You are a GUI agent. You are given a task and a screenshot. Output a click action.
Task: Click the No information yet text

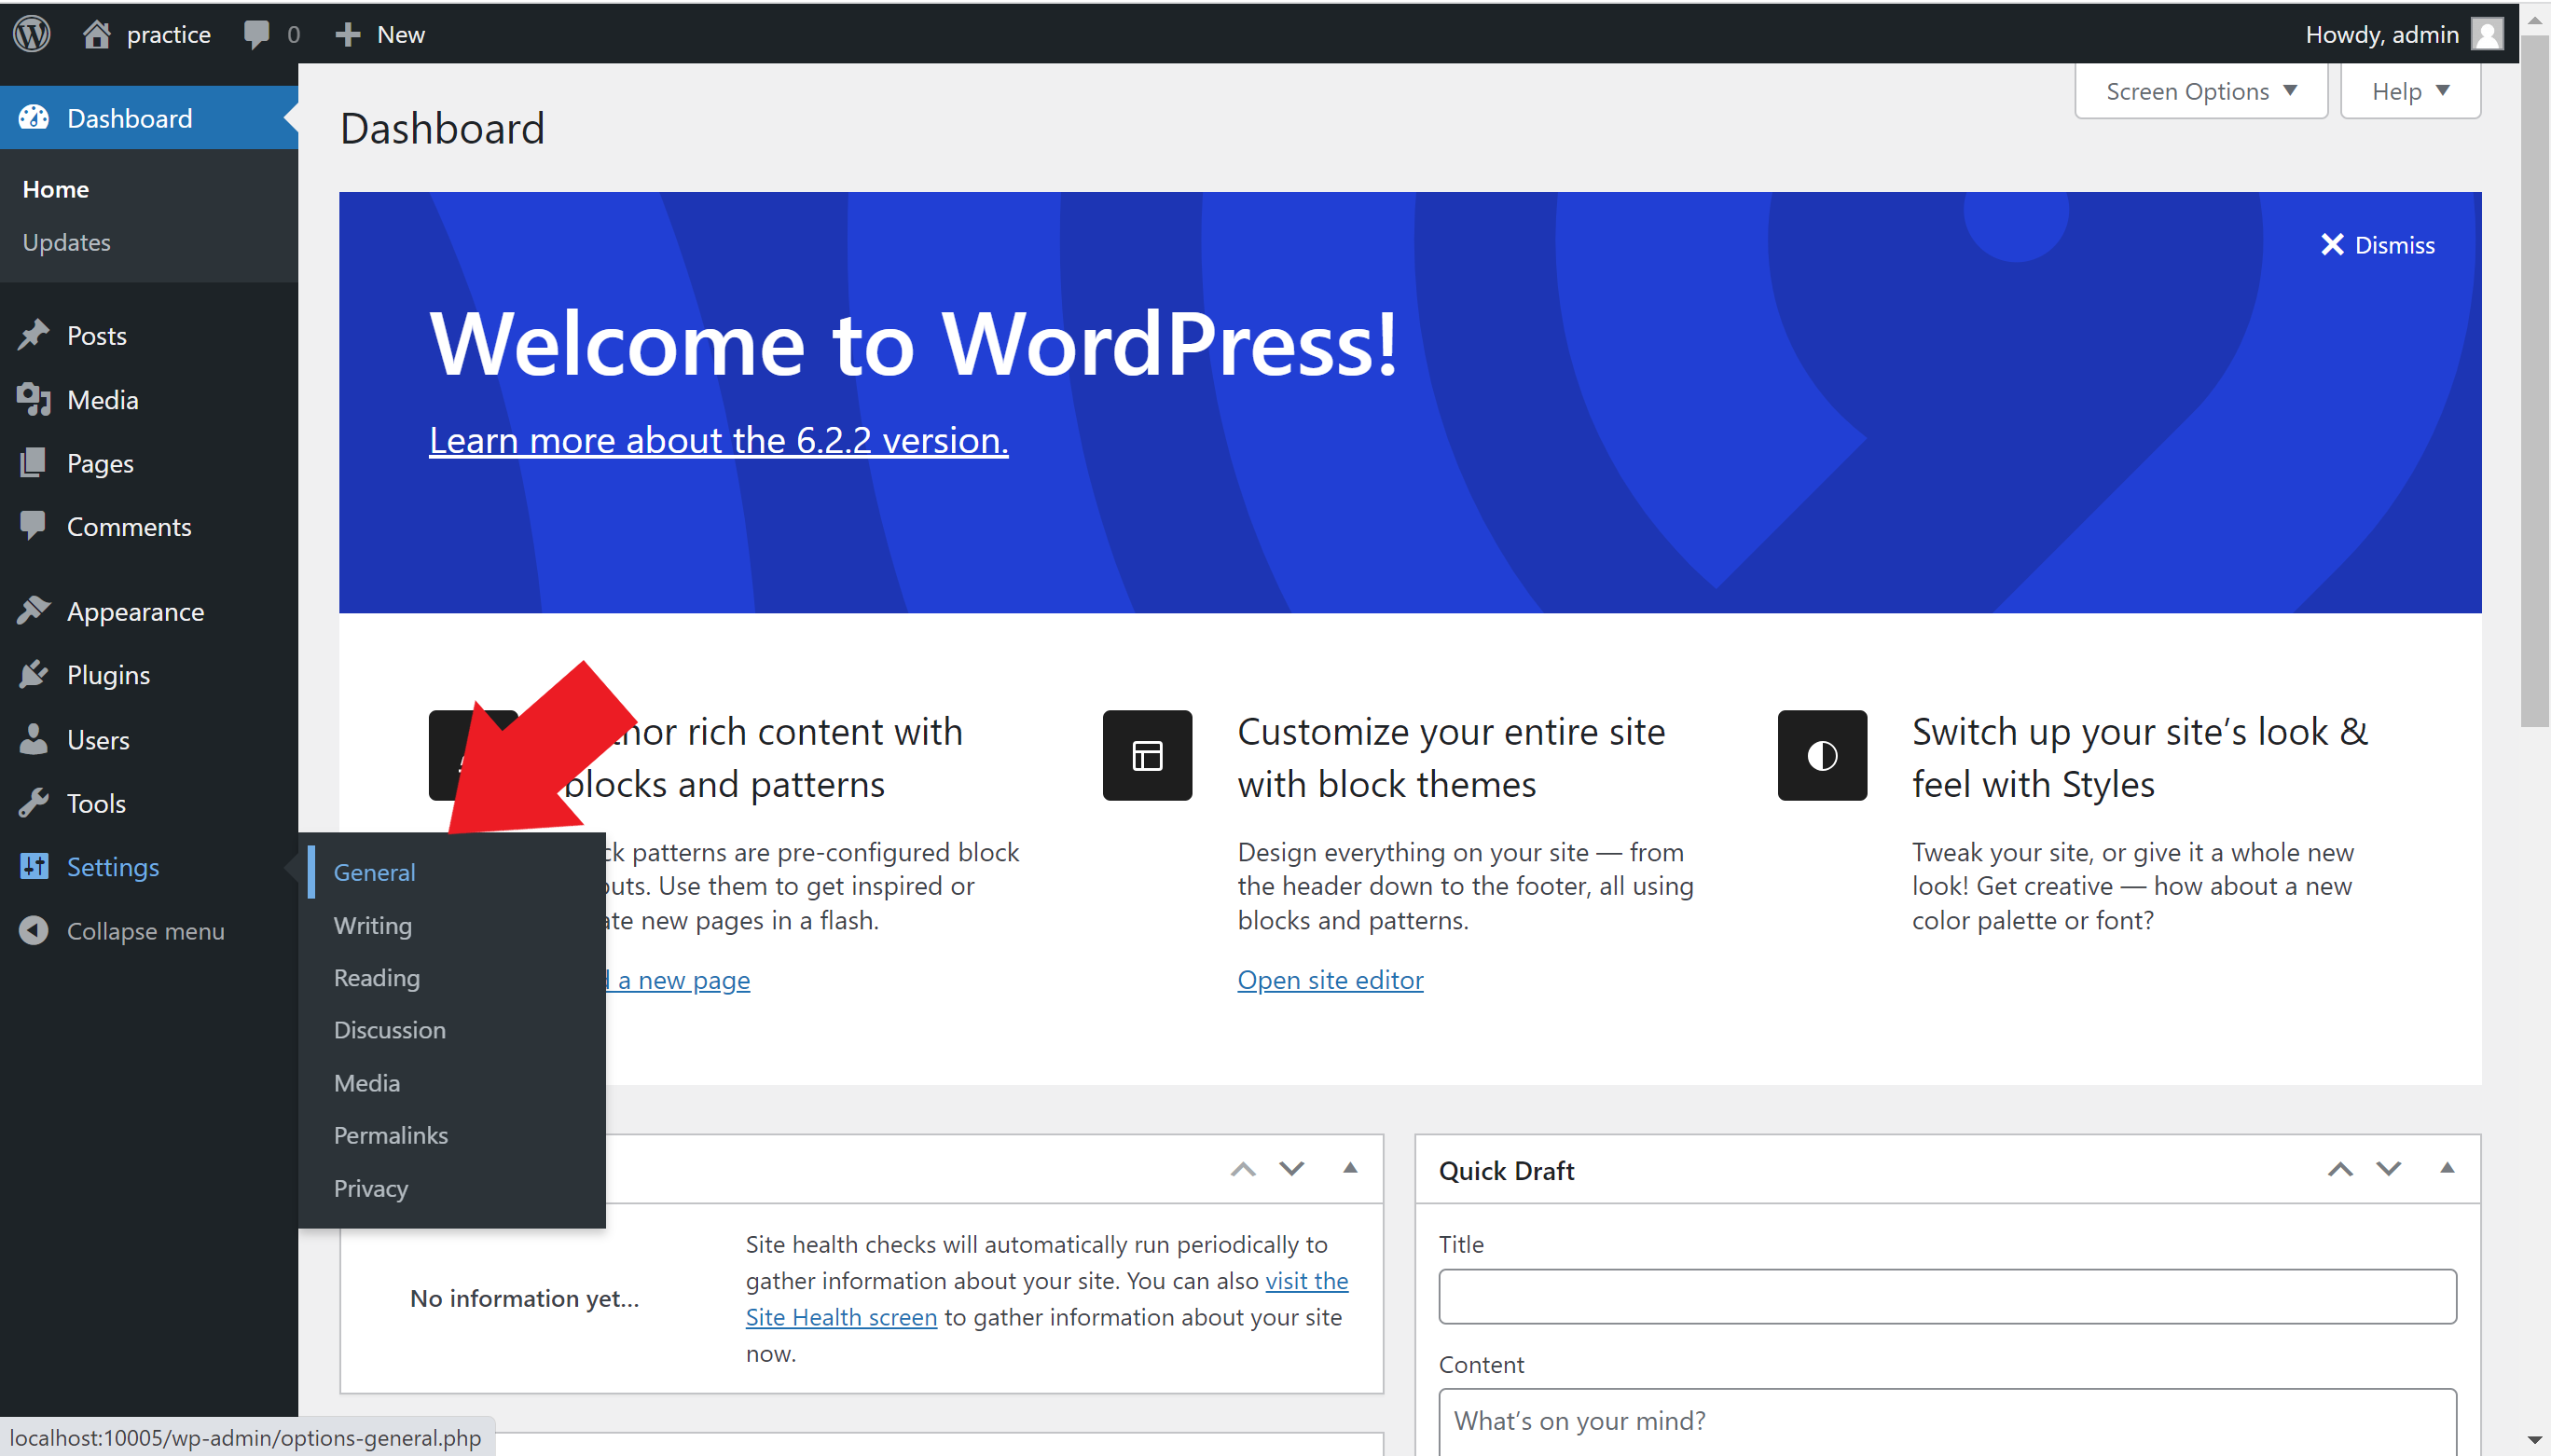pos(524,1298)
